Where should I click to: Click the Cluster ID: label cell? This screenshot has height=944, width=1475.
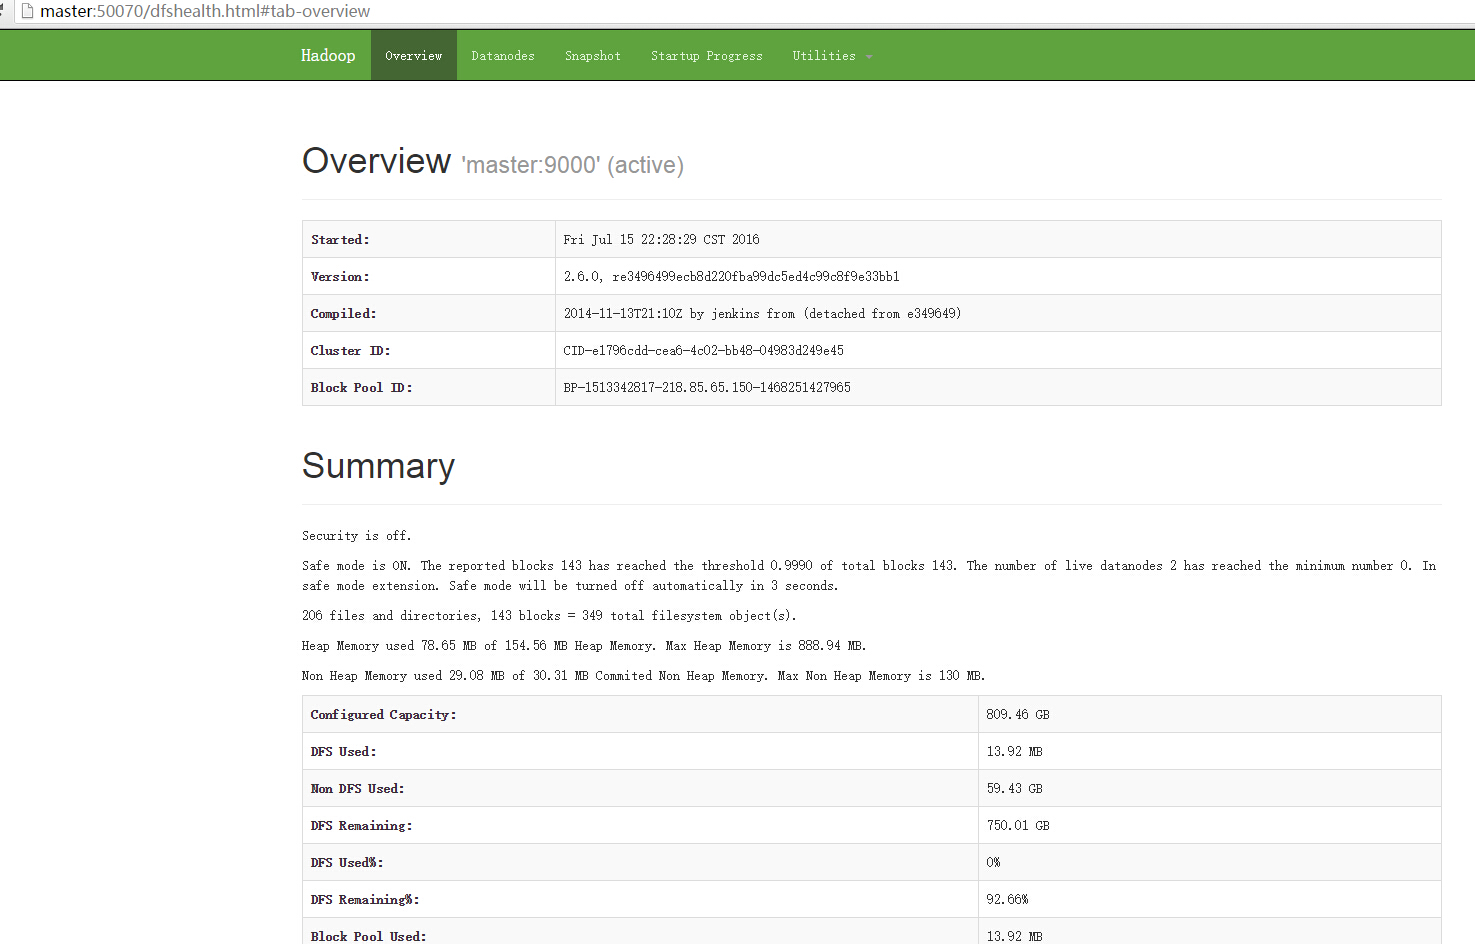[x=429, y=350]
